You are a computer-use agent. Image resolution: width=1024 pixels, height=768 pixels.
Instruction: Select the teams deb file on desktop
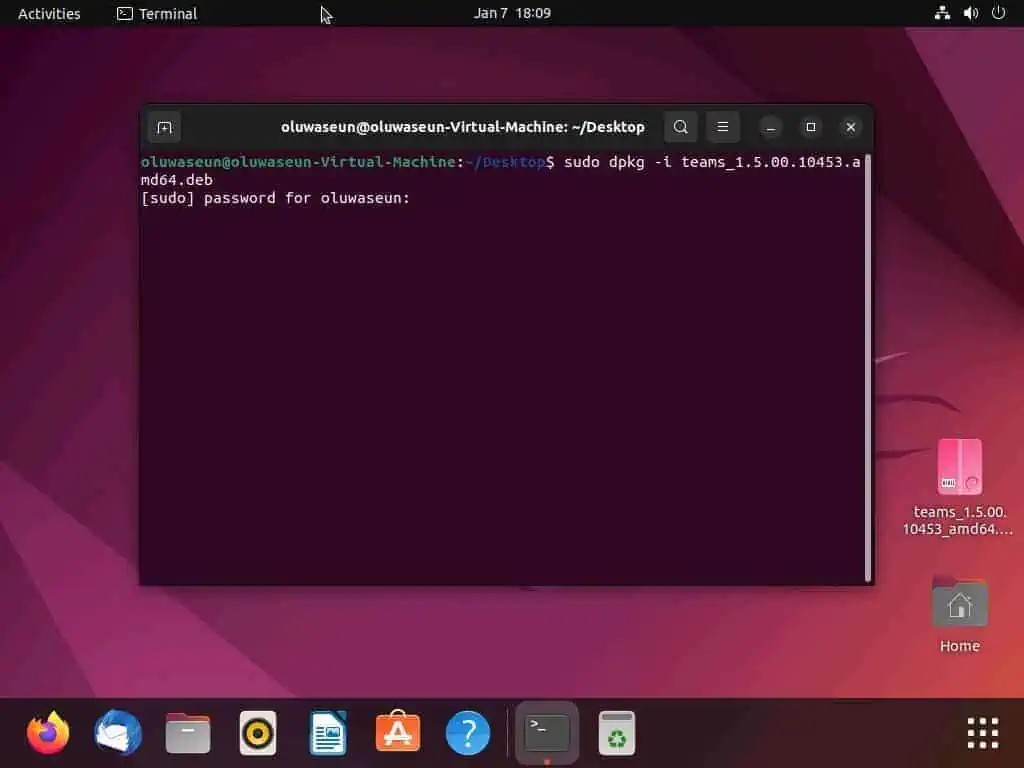click(958, 468)
